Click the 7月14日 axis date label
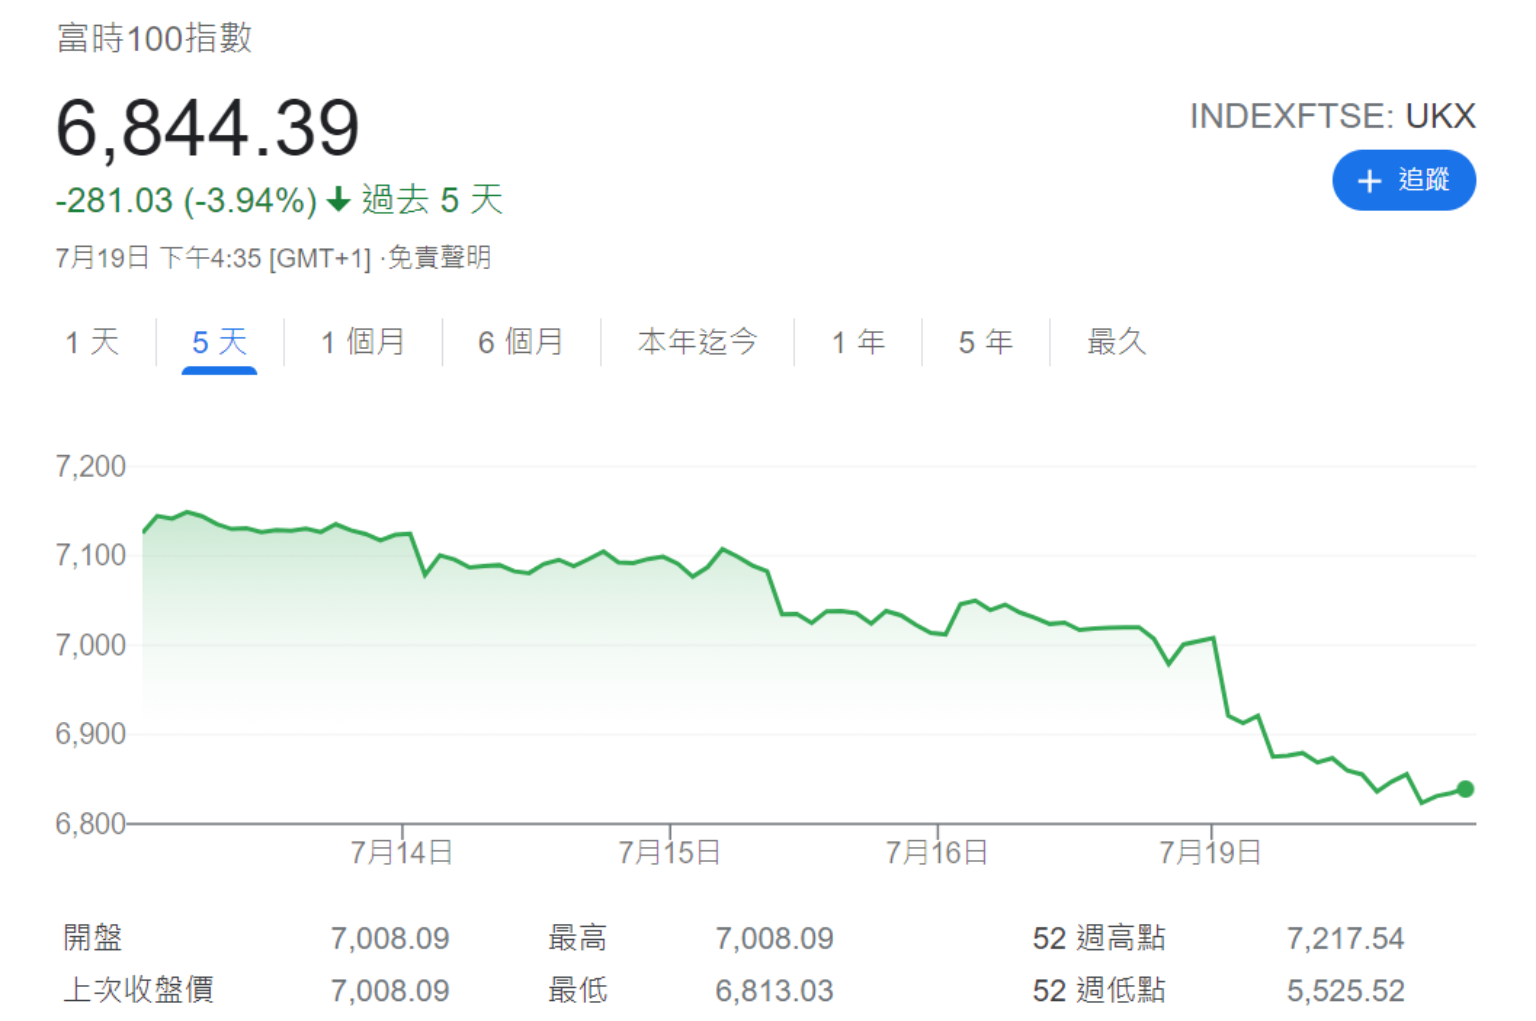The width and height of the screenshot is (1536, 1021). click(402, 853)
